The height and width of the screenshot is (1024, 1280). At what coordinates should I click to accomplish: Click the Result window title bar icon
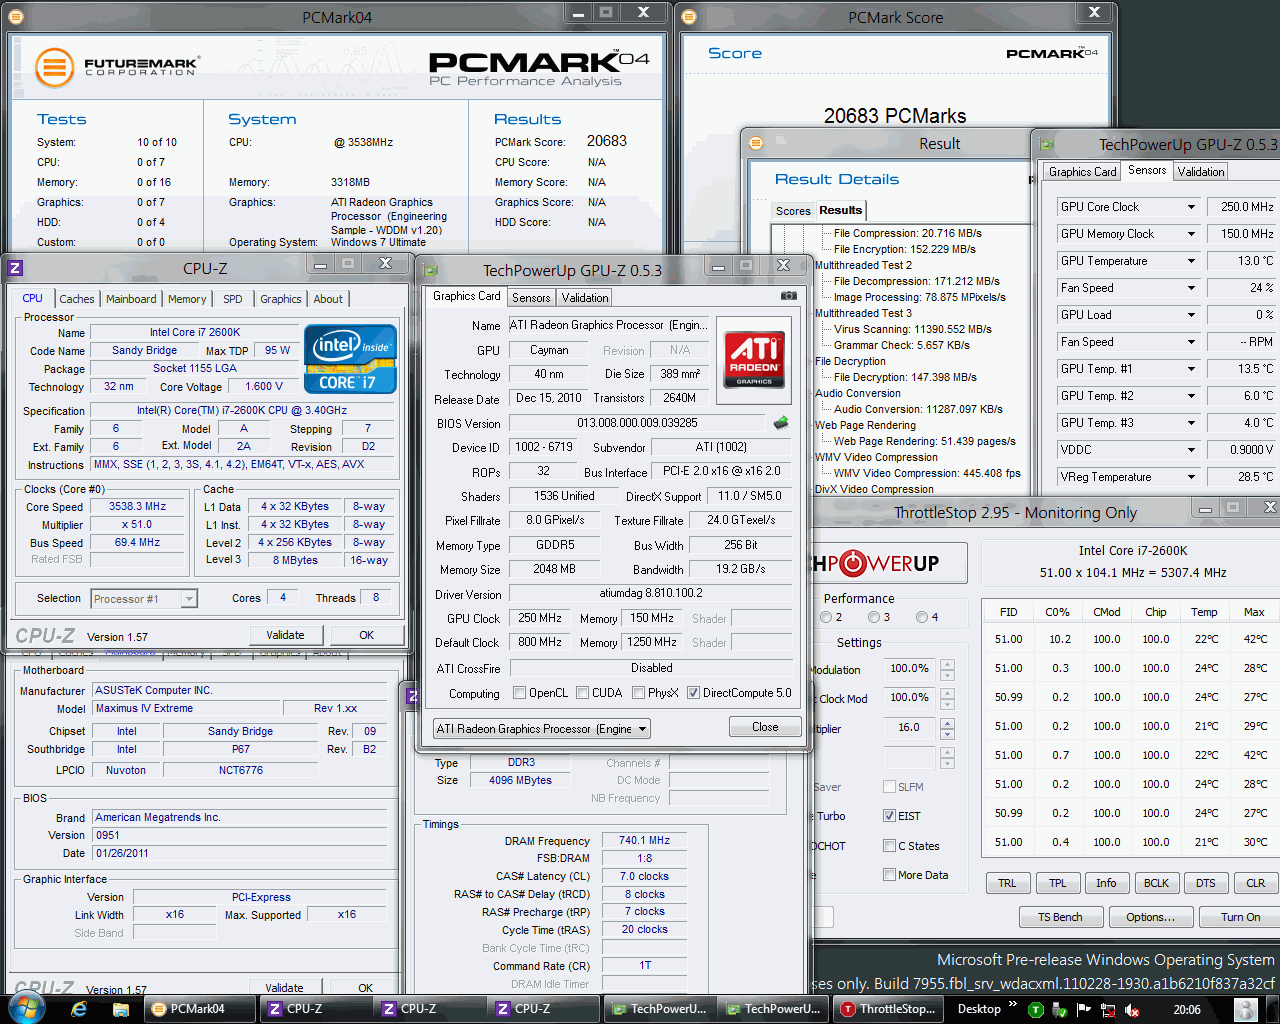coord(755,143)
